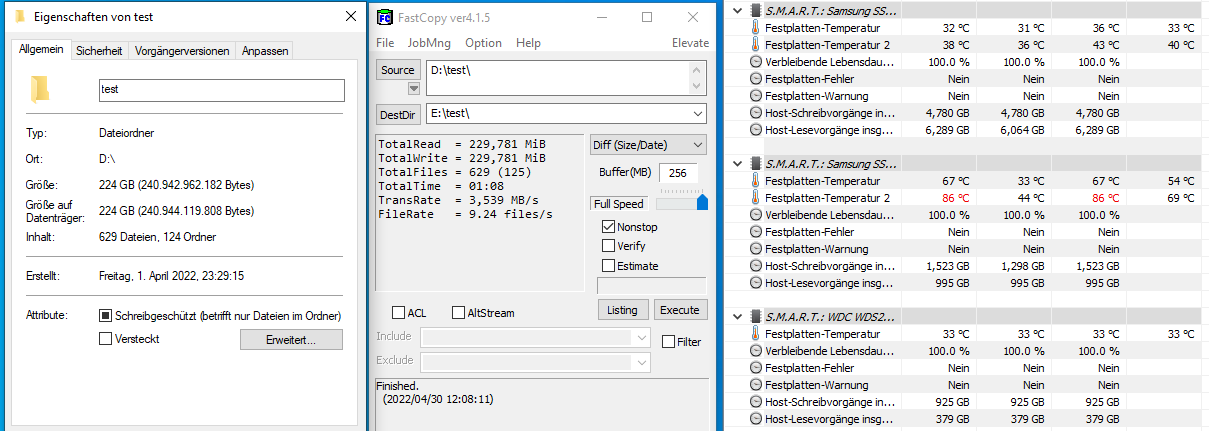The width and height of the screenshot is (1209, 431).
Task: Collapse the first Samsung S.M.A.R.T. group showing 32 °C
Action: (x=738, y=10)
